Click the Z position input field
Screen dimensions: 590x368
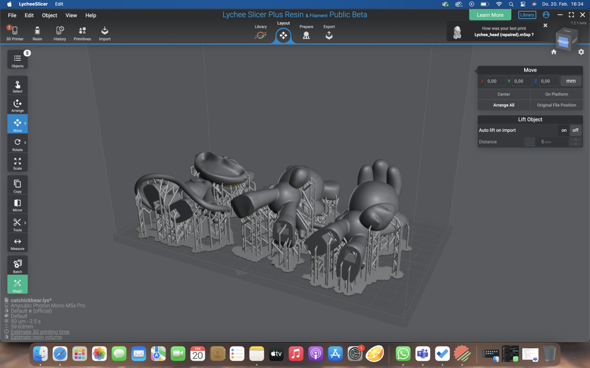548,81
